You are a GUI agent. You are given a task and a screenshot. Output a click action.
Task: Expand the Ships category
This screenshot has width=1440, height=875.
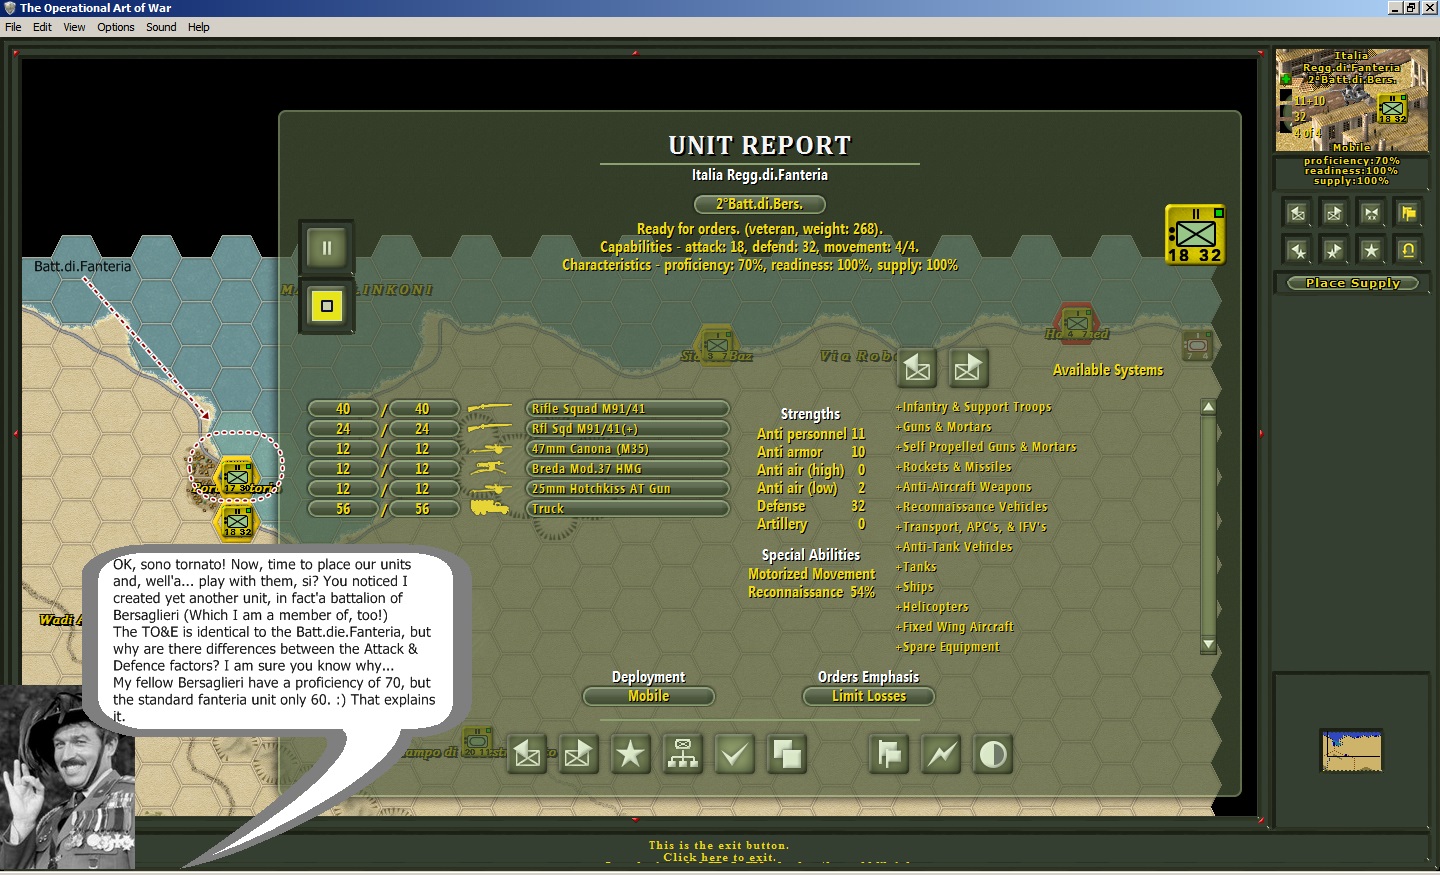[914, 587]
